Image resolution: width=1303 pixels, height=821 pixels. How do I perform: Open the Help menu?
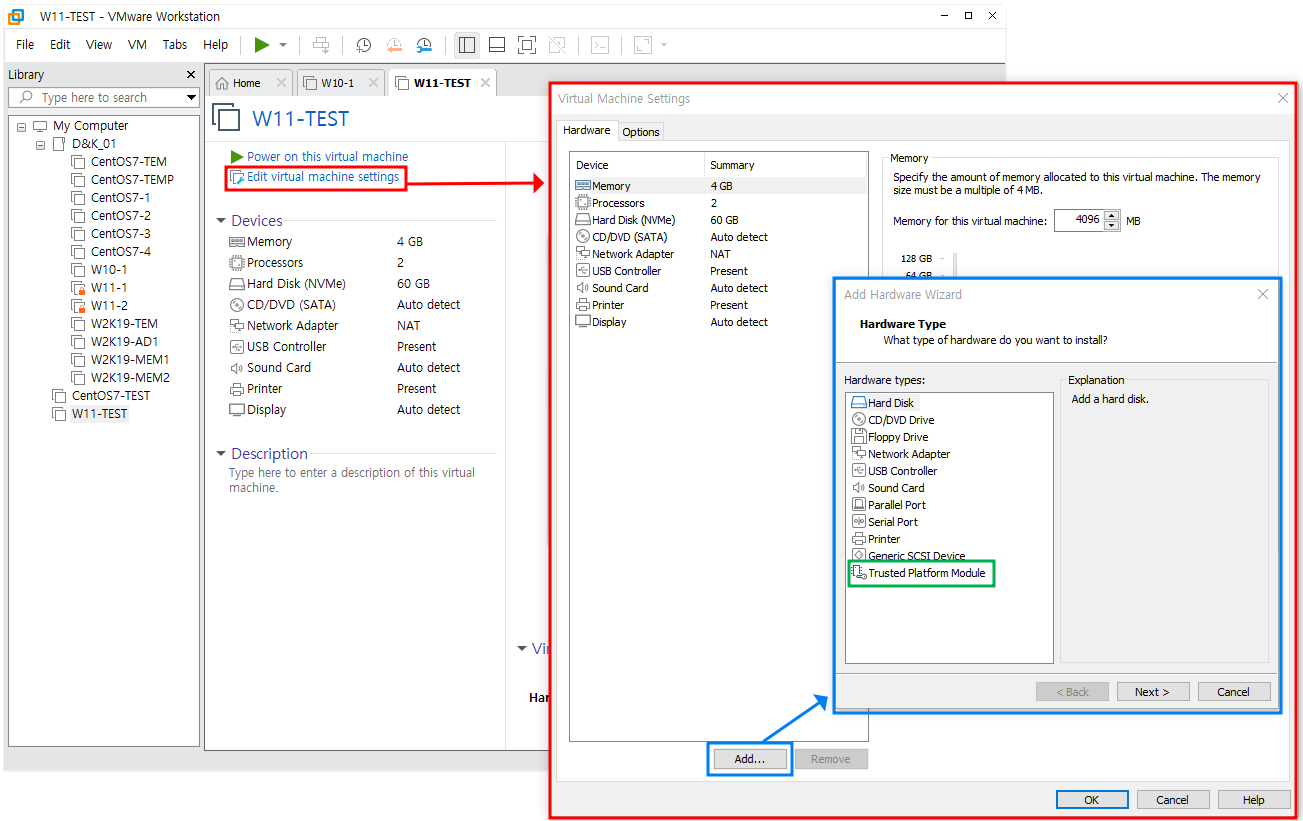click(216, 45)
